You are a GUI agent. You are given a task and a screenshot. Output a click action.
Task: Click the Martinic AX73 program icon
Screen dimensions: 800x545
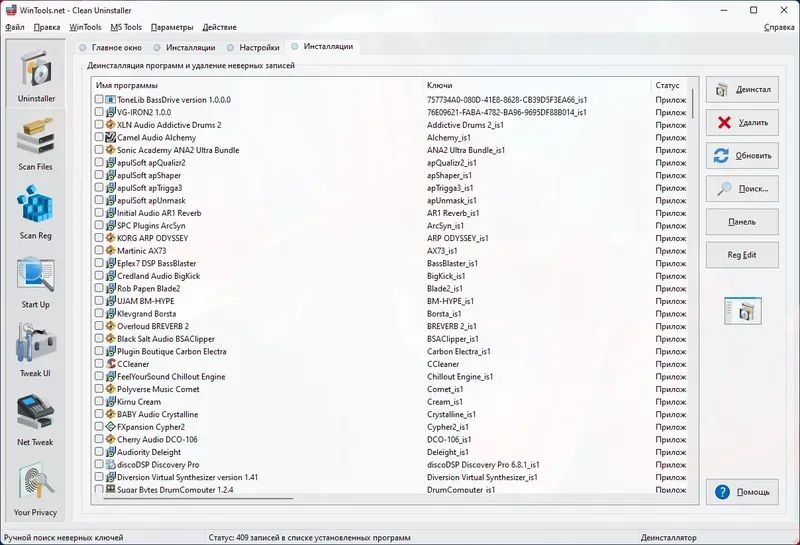110,251
